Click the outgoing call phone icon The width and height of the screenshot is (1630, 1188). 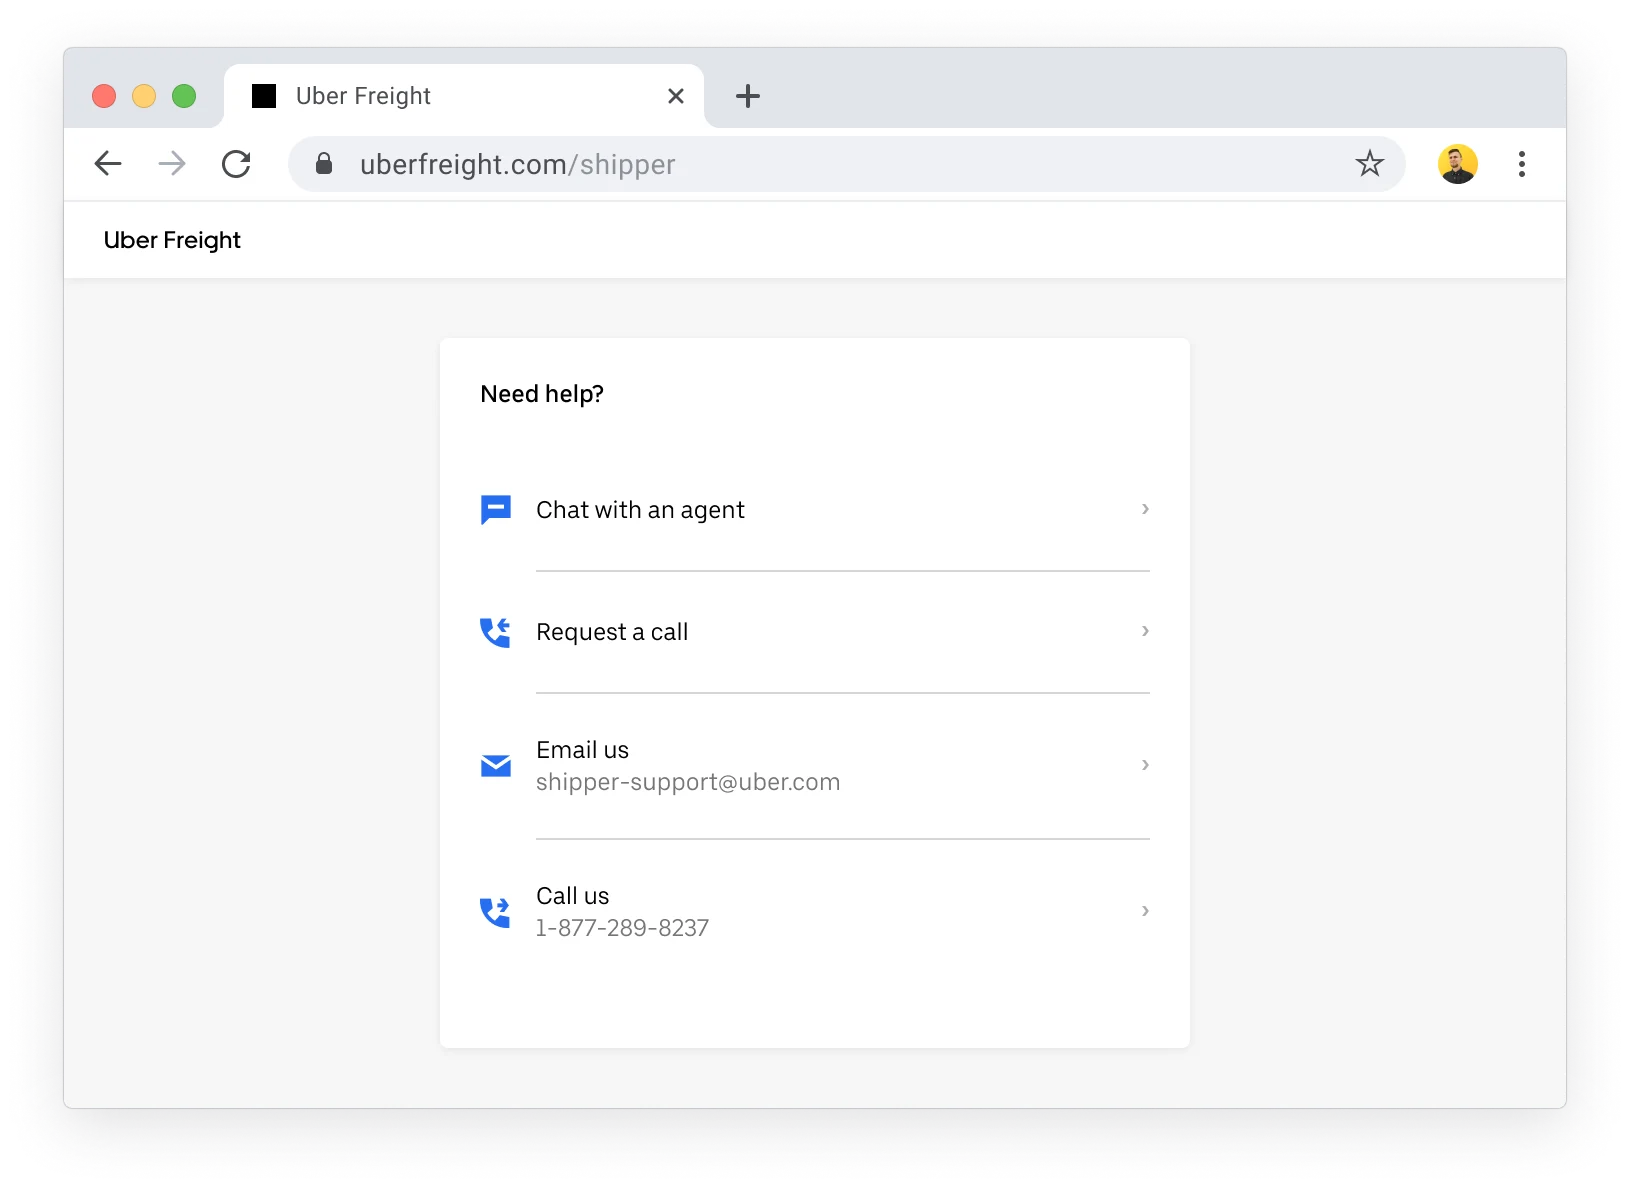496,912
